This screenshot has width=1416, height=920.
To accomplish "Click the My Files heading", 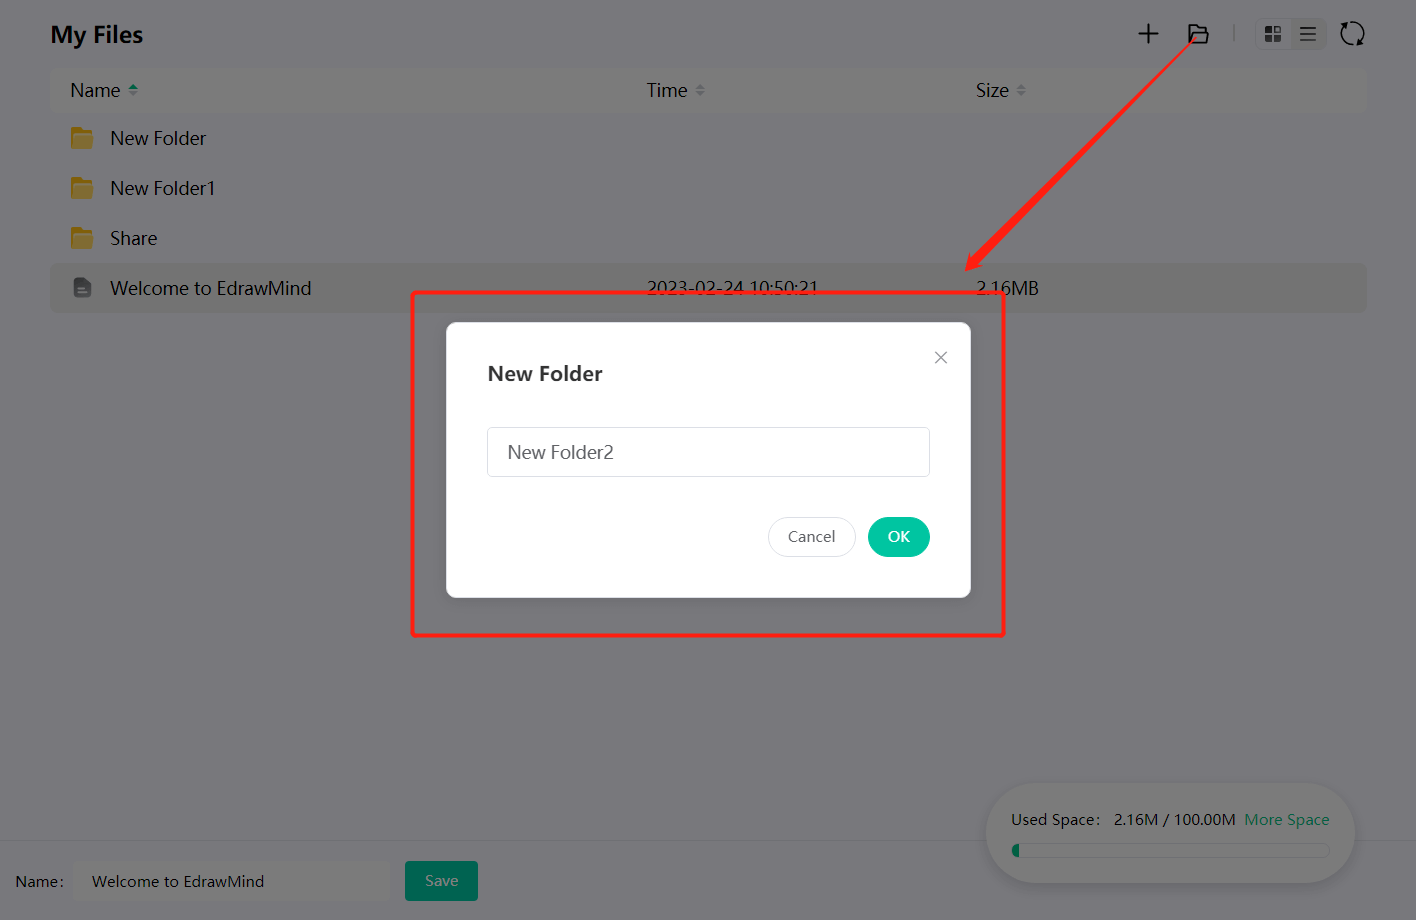I will pos(97,35).
